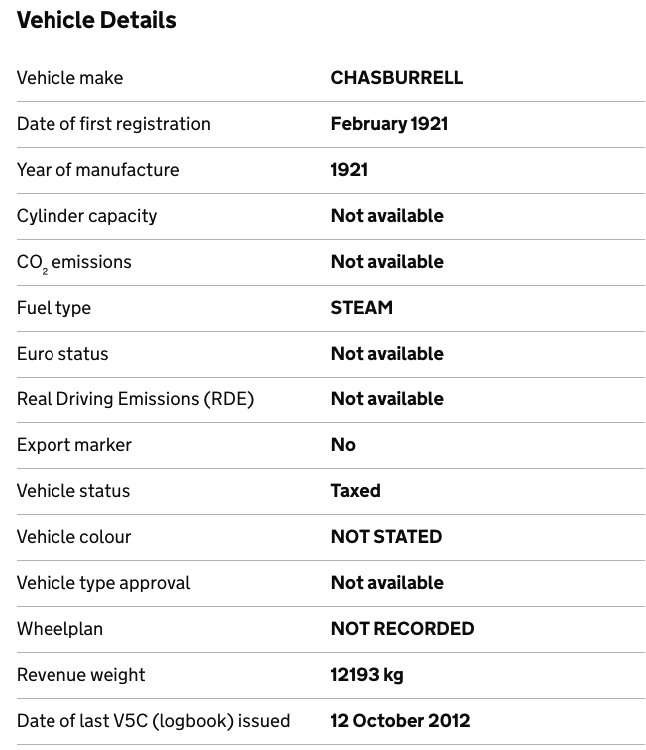The width and height of the screenshot is (646, 750).
Task: Click the Vehicle Details heading
Action: [97, 21]
